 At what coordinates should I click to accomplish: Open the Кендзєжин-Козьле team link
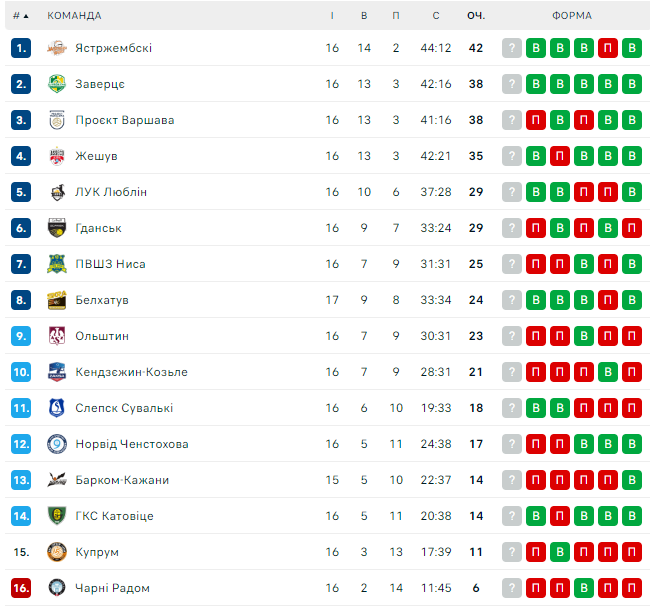pos(131,372)
